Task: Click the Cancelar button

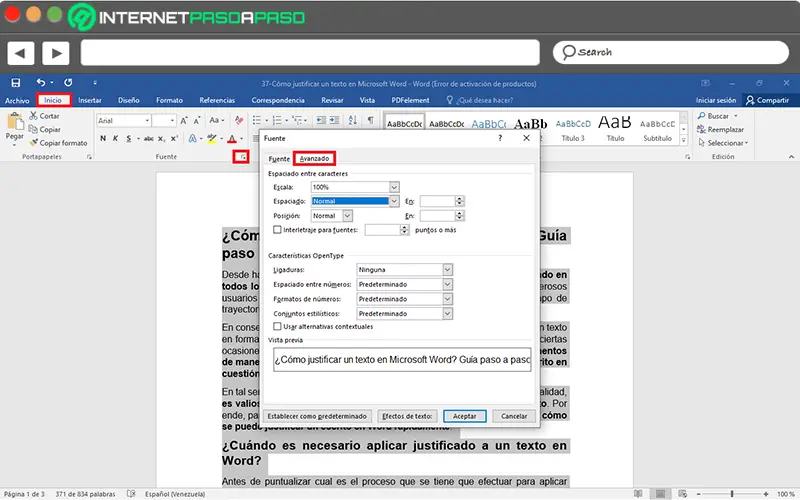Action: pyautogui.click(x=514, y=416)
